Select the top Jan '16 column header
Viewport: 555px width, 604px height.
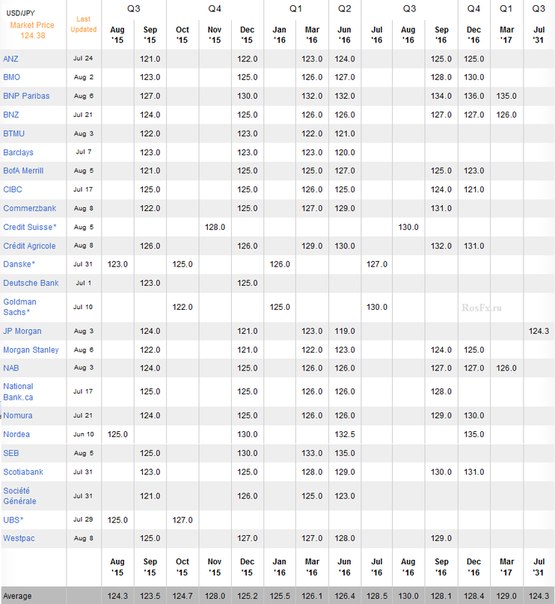point(280,35)
